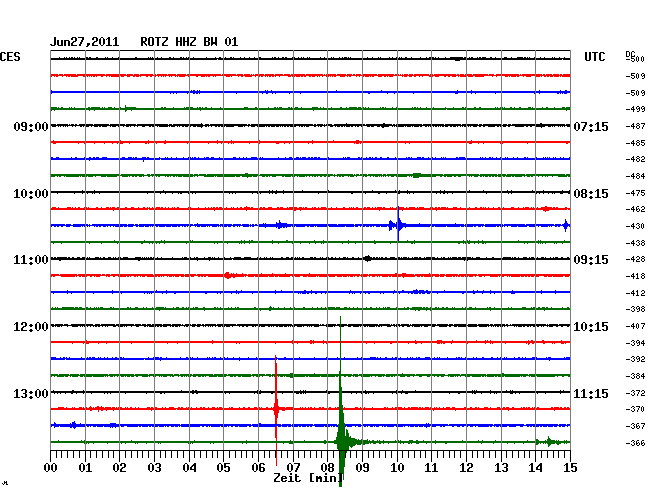Click the DC offset value -372
Viewport: 650px width, 494px height.
635,393
